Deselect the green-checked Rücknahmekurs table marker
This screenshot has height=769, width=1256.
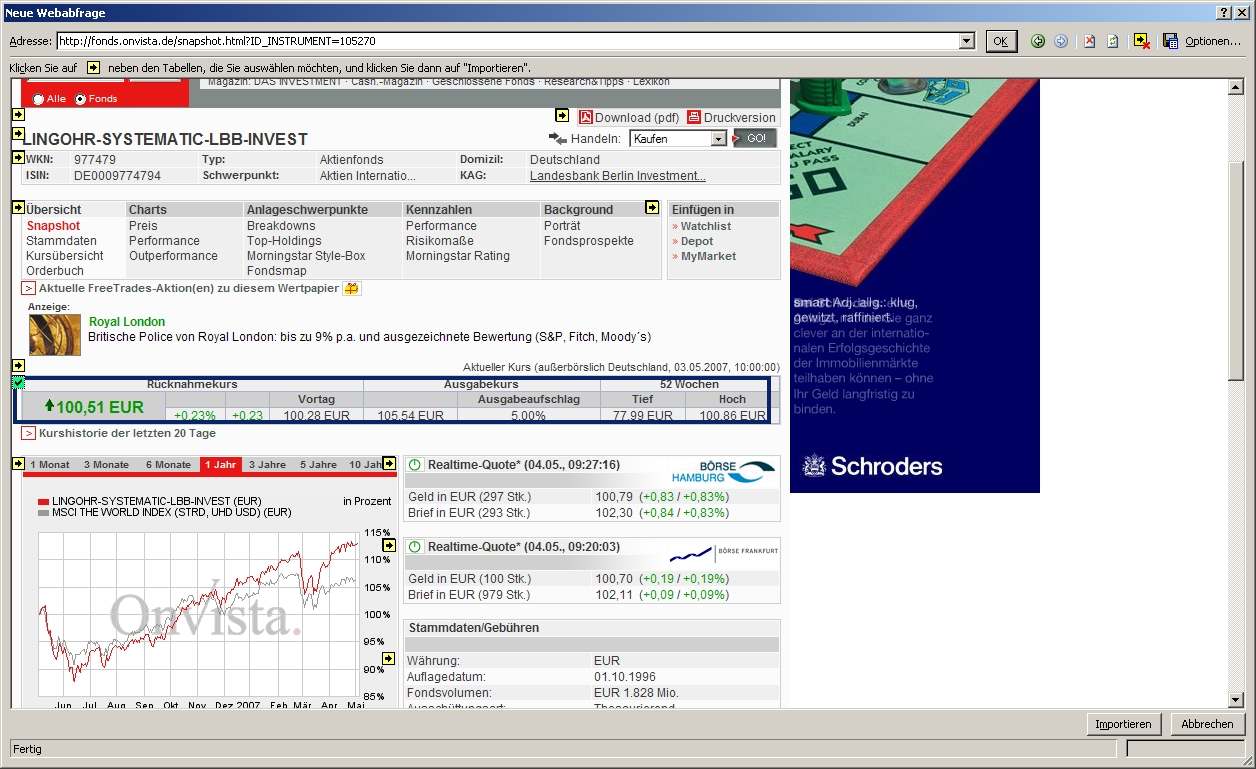(x=18, y=382)
